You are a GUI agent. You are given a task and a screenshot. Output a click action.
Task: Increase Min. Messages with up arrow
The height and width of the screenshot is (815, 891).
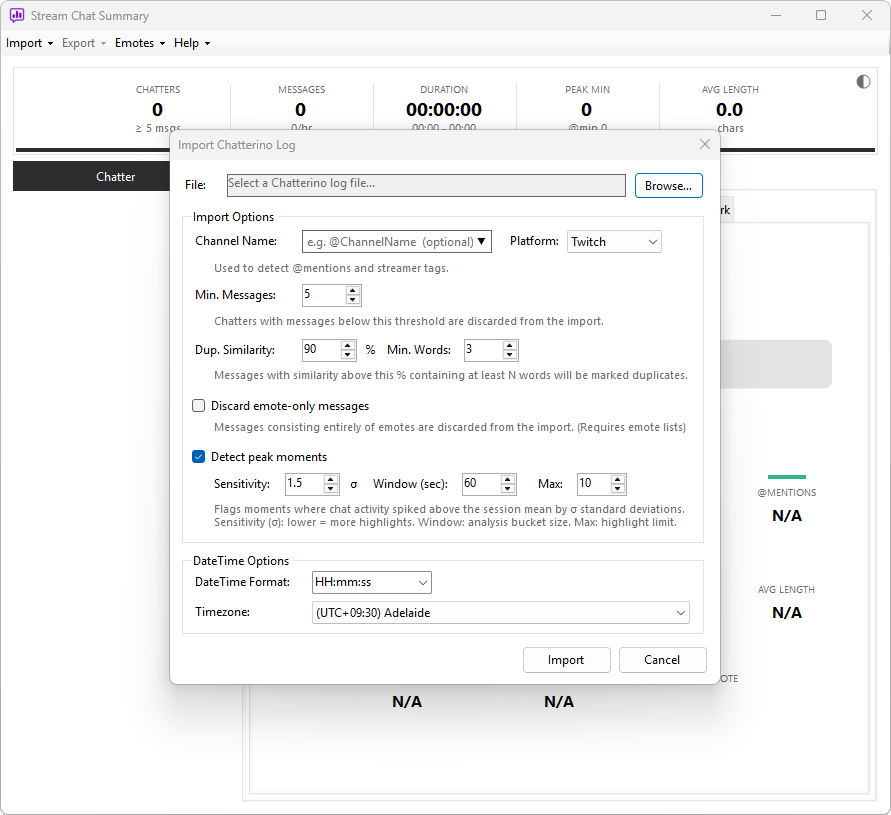[x=353, y=290]
